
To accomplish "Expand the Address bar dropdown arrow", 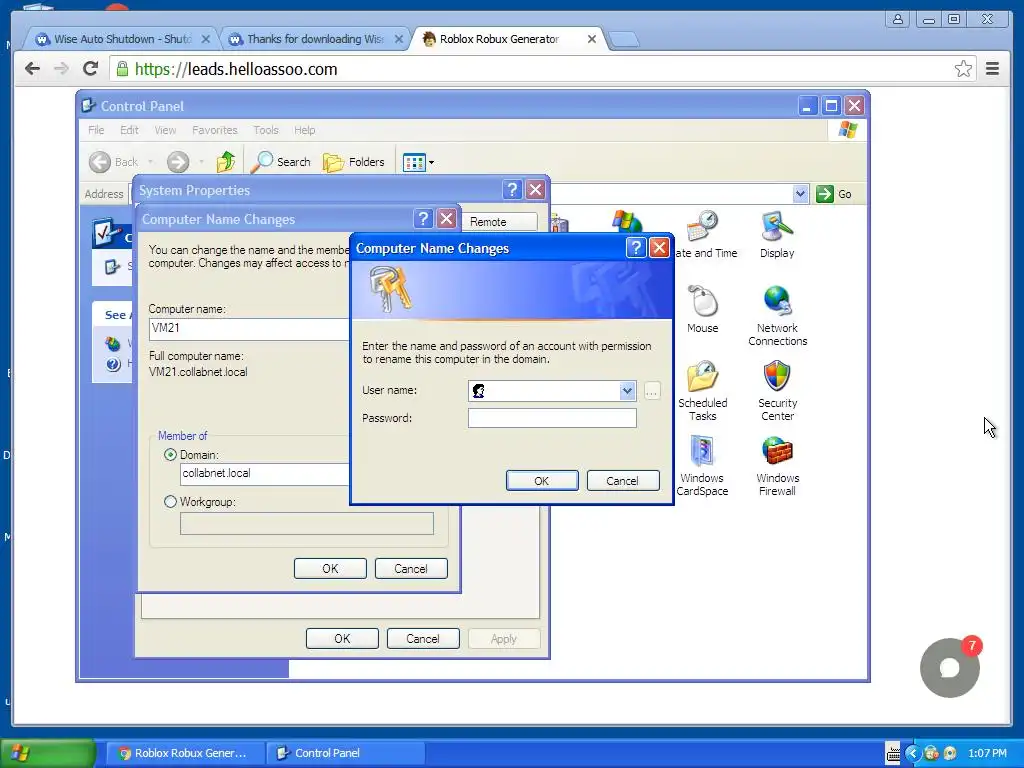I will (x=800, y=194).
